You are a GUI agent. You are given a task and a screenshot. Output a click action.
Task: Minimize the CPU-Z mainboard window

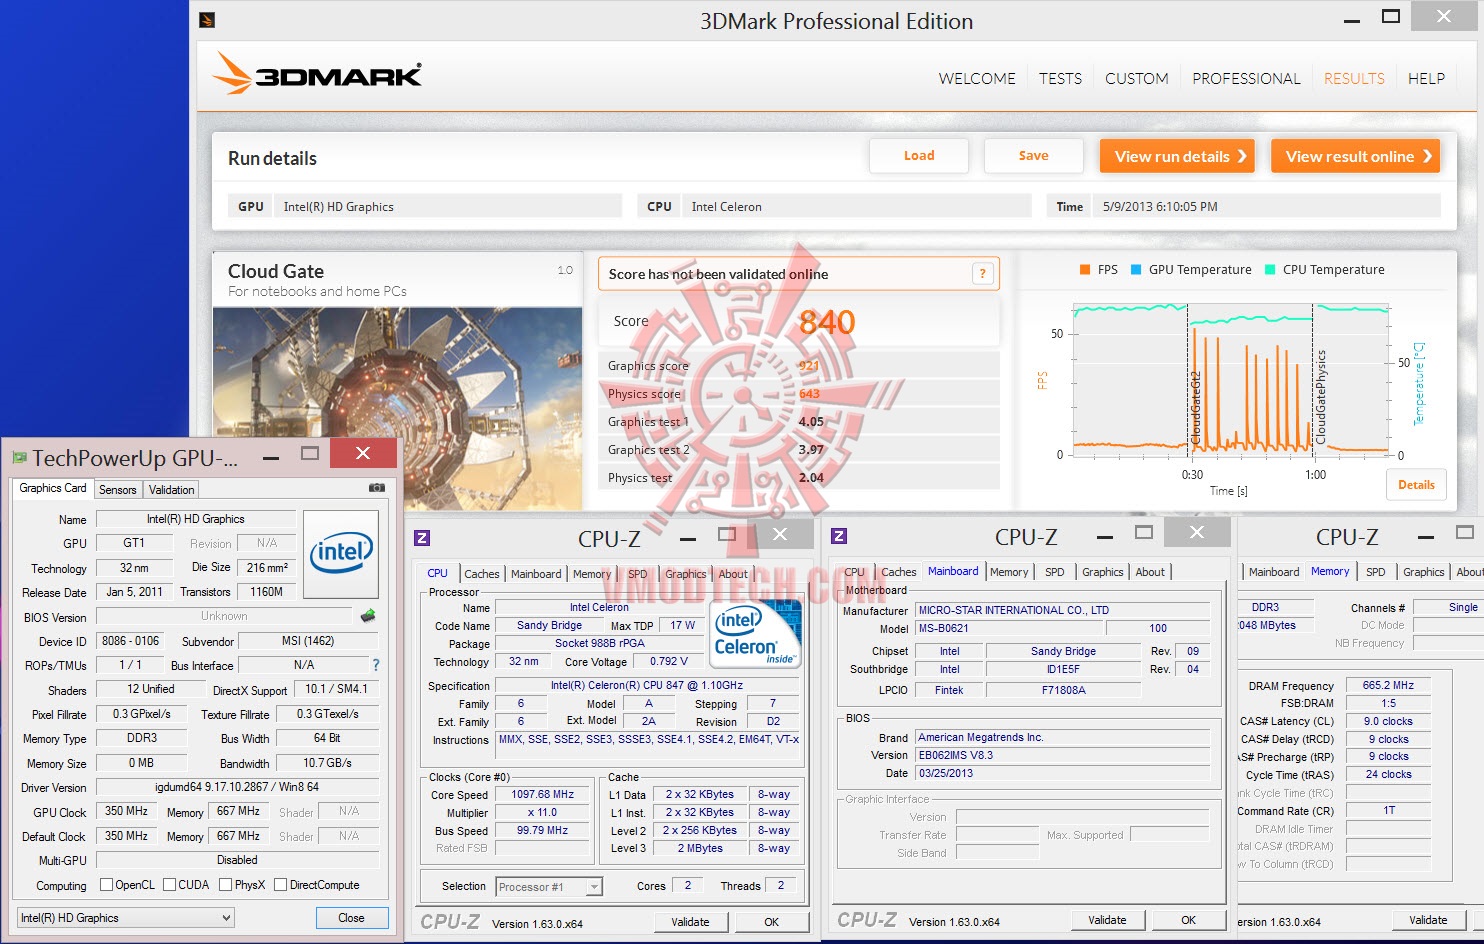[x=1104, y=536]
